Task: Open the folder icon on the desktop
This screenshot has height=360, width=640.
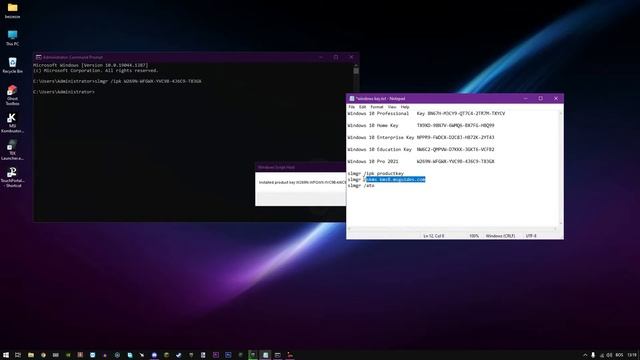Action: coord(12,11)
